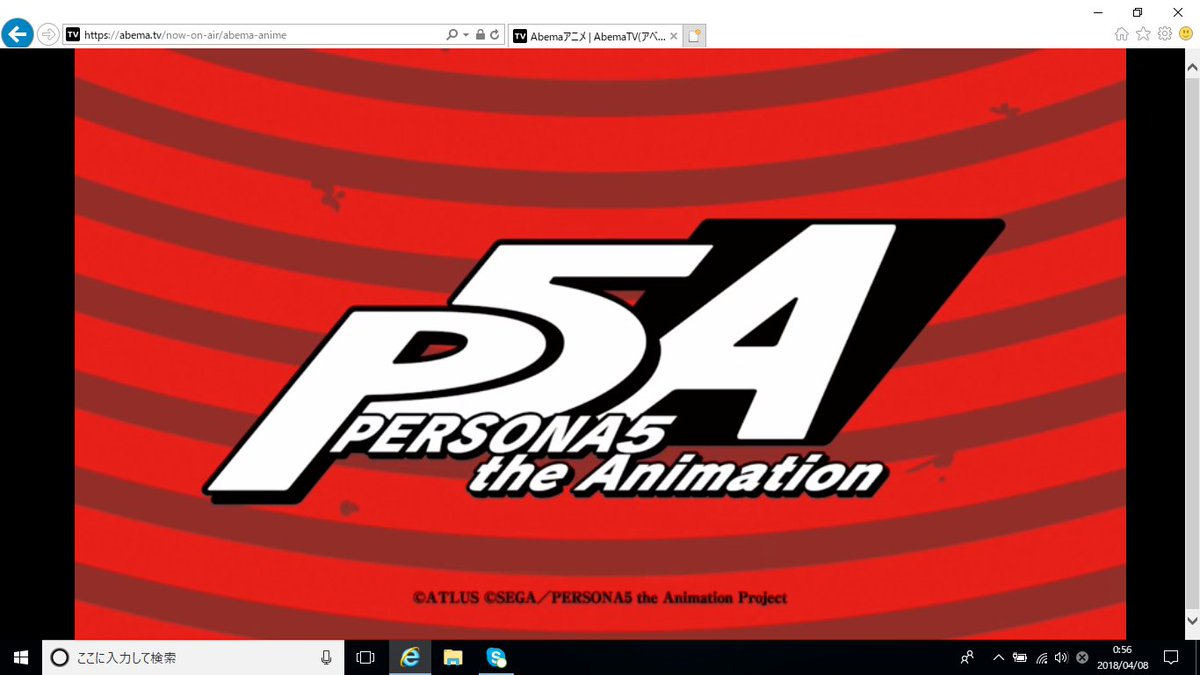Switch to Internet Explorer taskbar icon
The height and width of the screenshot is (675, 1200).
(x=410, y=657)
